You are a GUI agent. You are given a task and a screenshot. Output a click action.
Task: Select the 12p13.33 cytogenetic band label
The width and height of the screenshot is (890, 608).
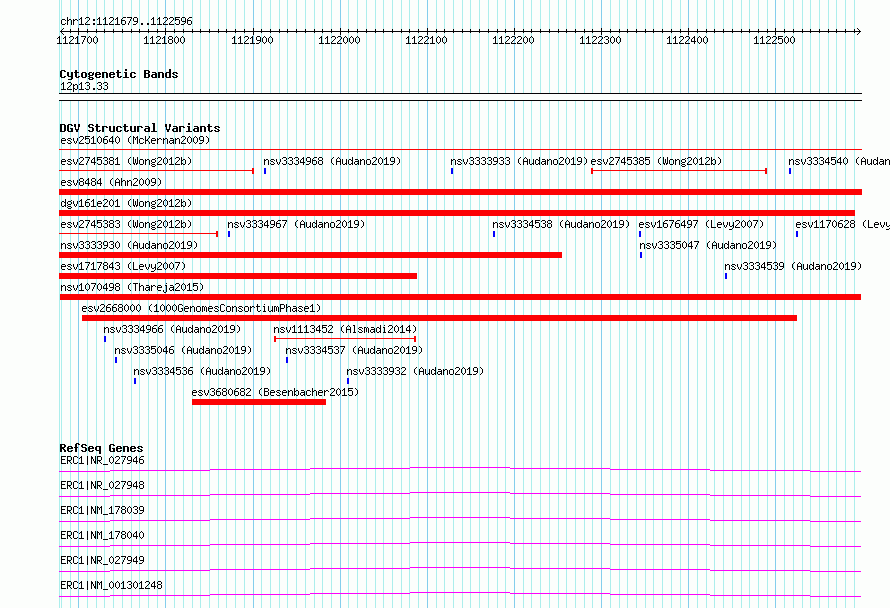tap(84, 86)
